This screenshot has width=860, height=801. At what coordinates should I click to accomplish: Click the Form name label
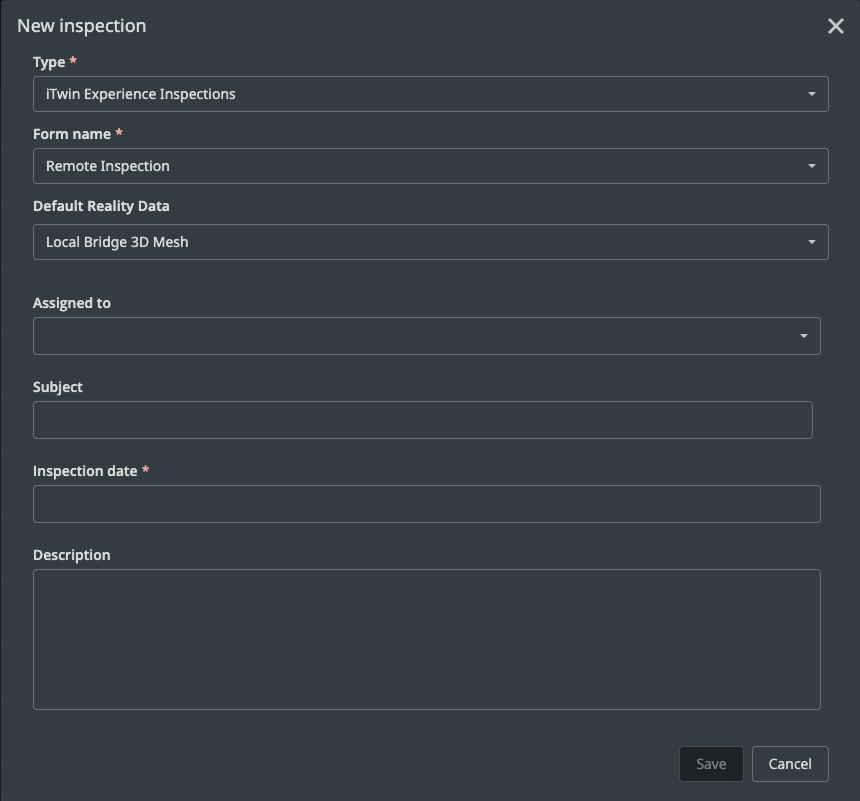pyautogui.click(x=72, y=134)
